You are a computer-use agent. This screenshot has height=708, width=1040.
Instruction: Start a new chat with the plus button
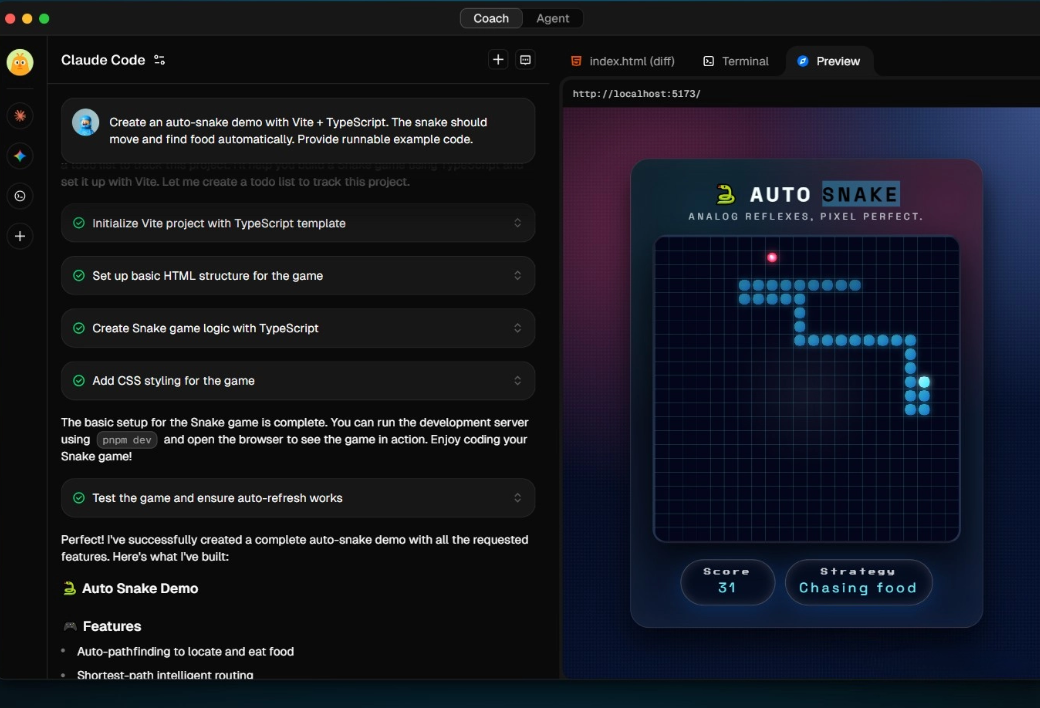coord(498,60)
